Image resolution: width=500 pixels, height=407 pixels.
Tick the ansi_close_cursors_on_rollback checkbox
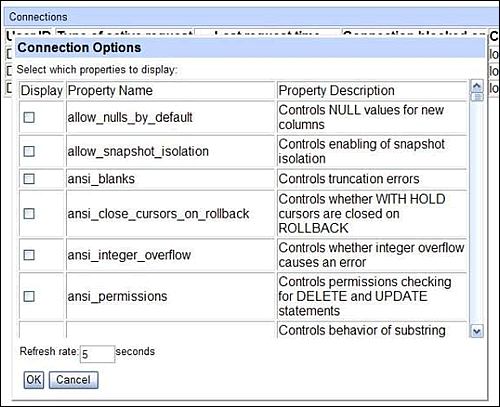point(29,214)
